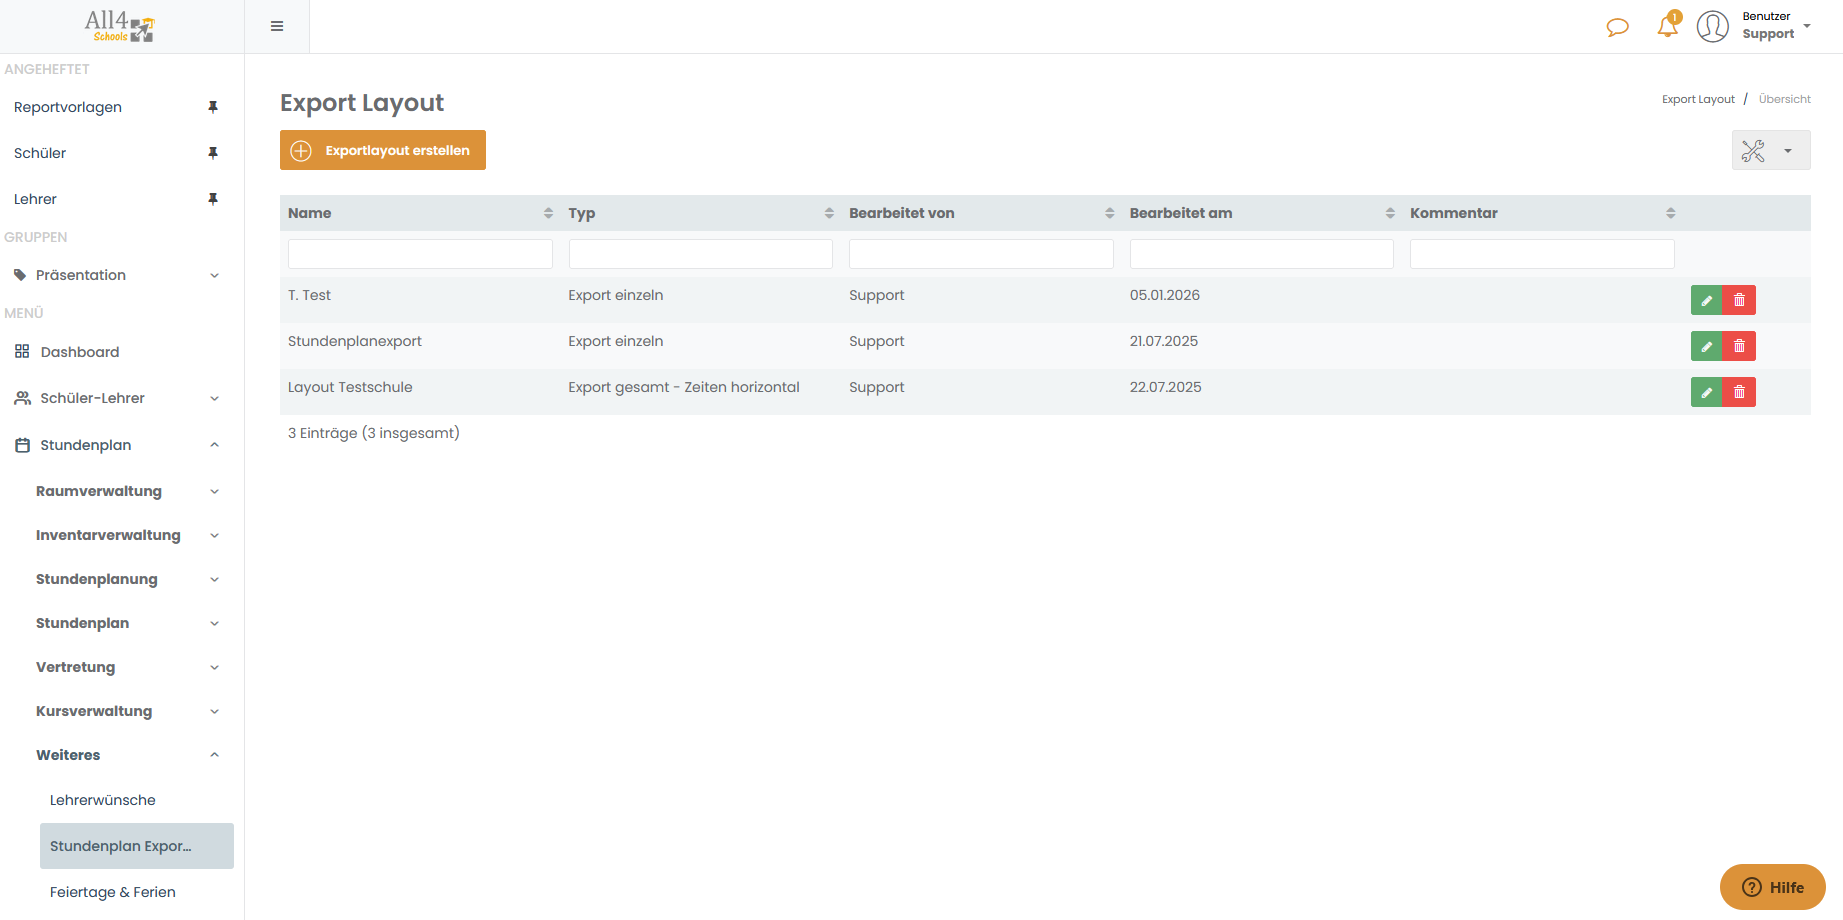Click the Bearbeitet am filter field
This screenshot has width=1843, height=920.
(x=1262, y=254)
